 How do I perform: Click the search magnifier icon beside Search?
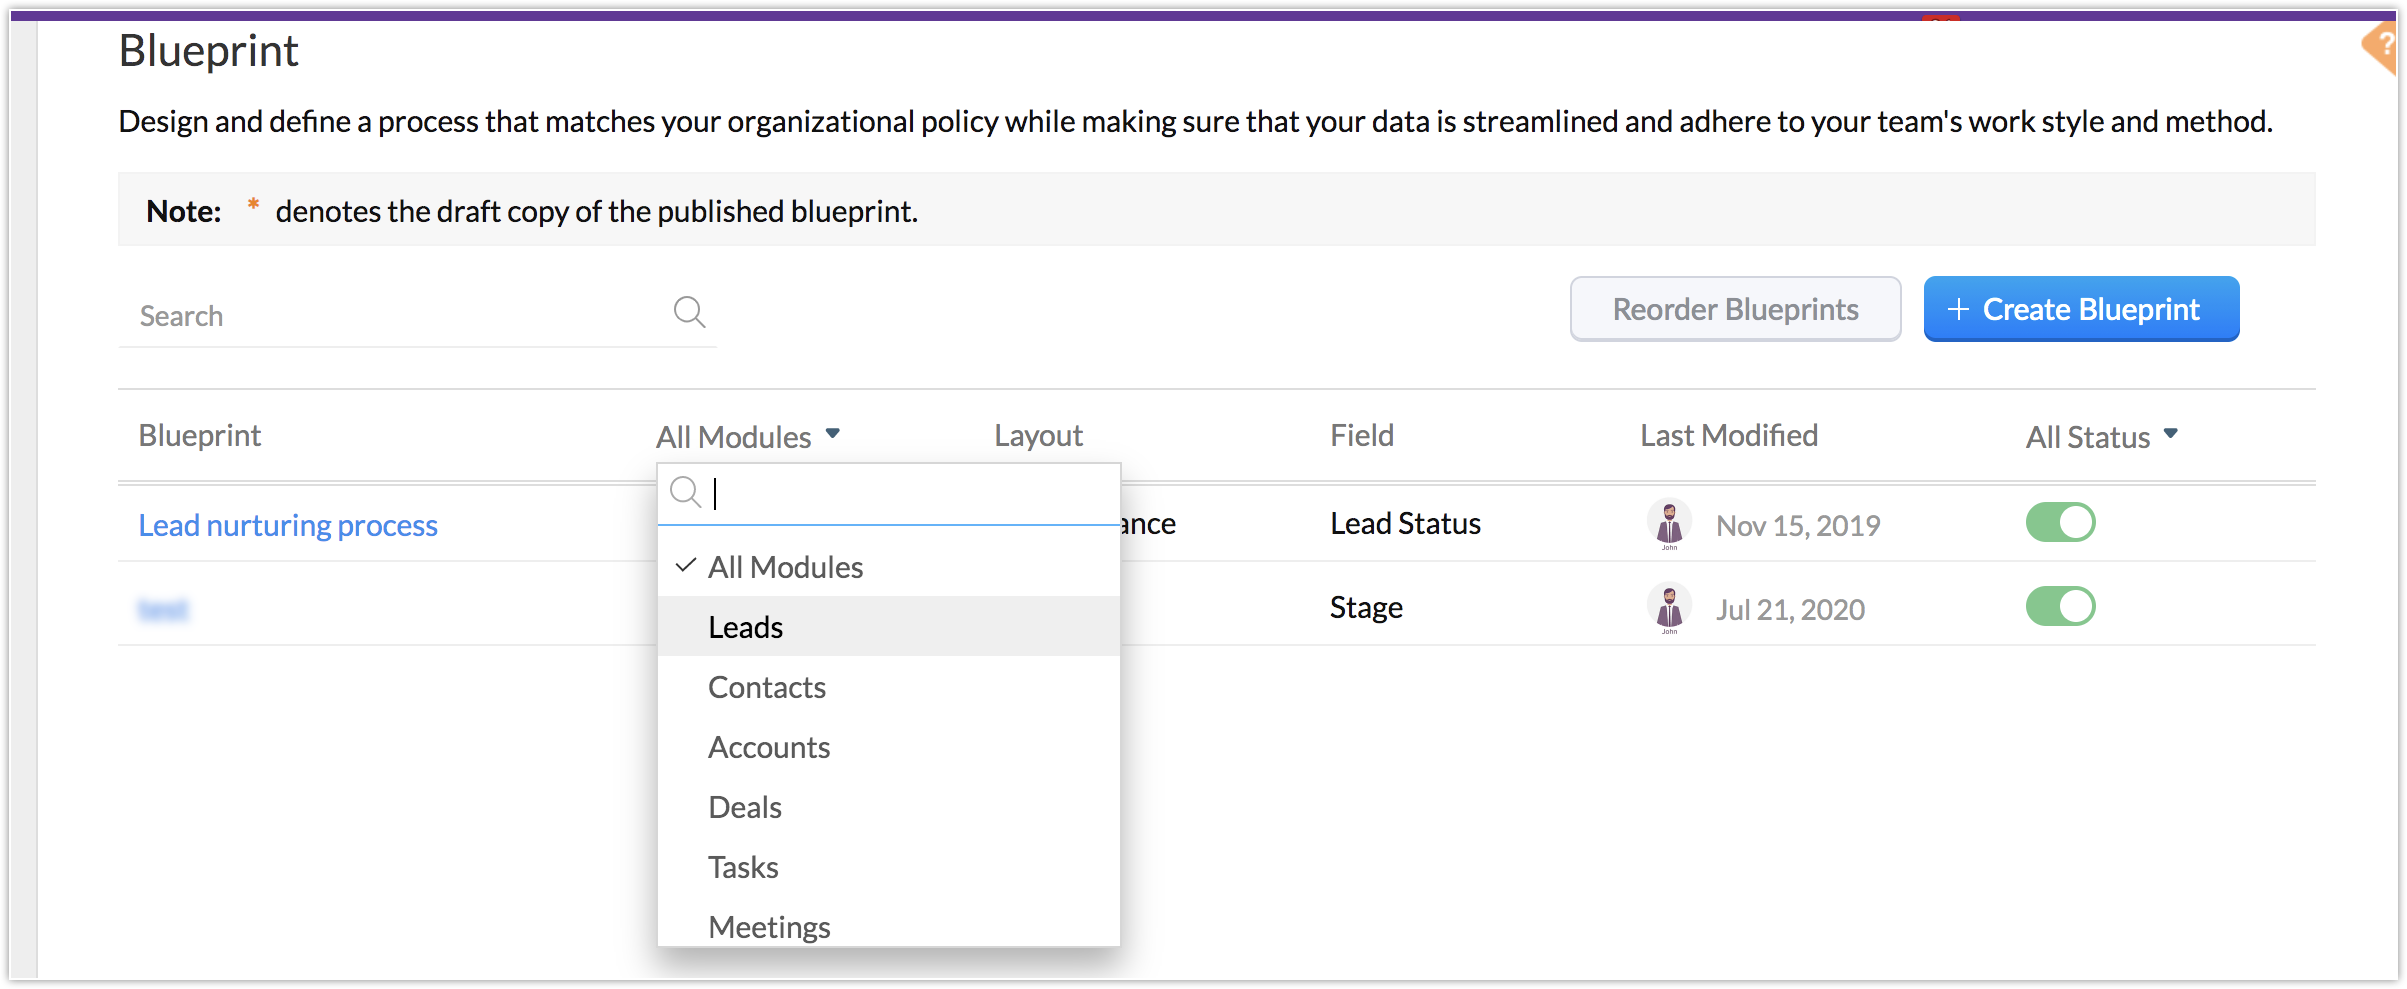click(689, 312)
